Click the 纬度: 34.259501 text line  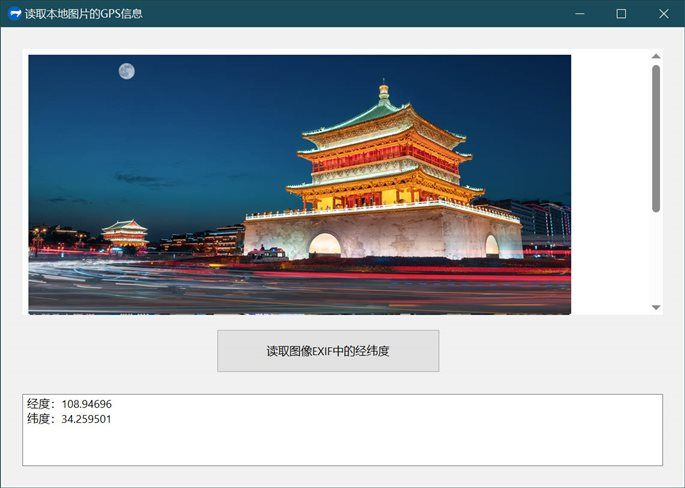click(x=69, y=419)
